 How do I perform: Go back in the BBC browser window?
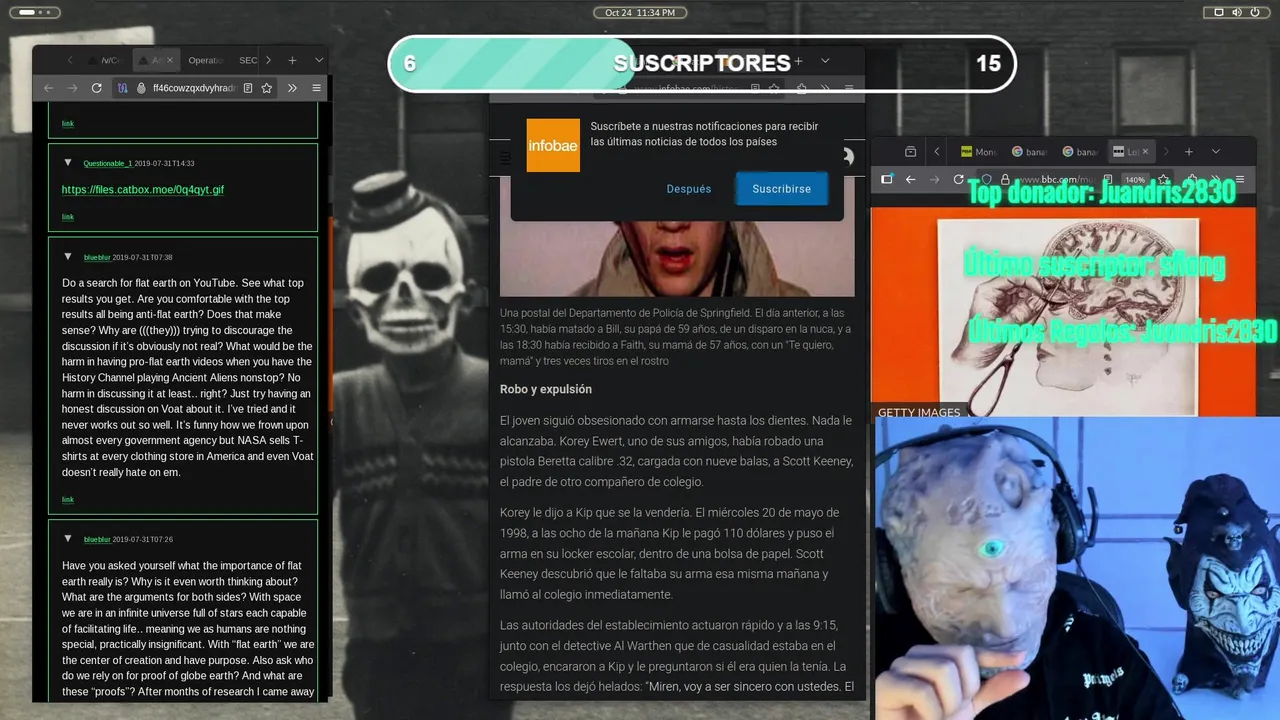pyautogui.click(x=910, y=179)
